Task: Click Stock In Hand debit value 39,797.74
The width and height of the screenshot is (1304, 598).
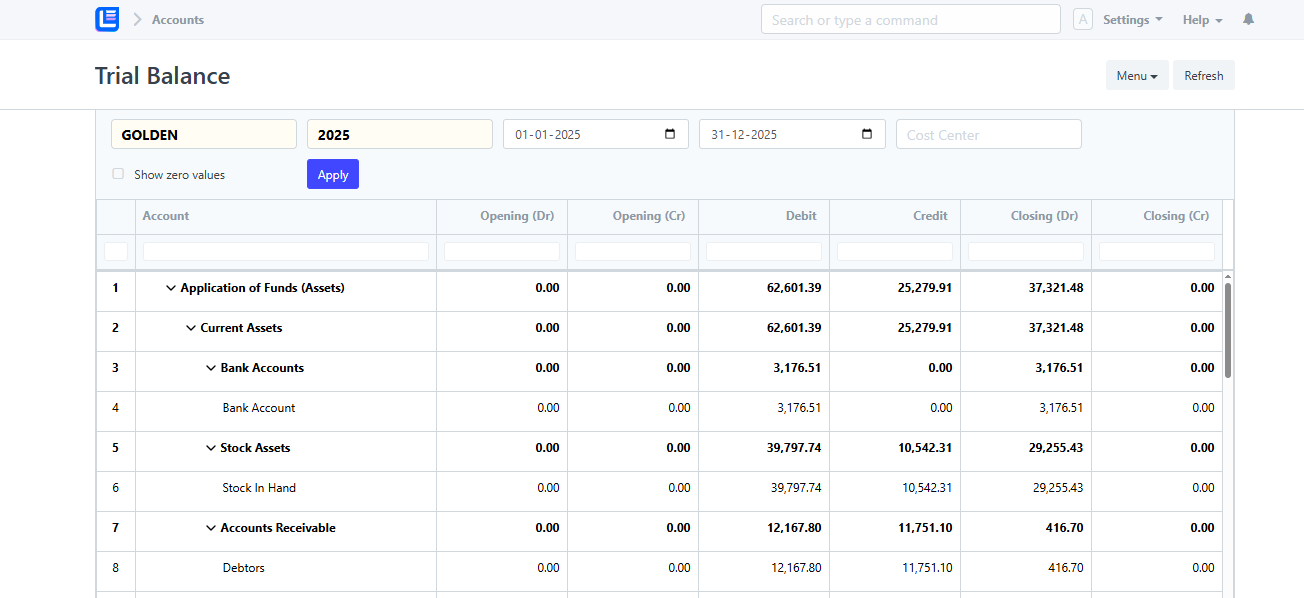Action: click(797, 488)
